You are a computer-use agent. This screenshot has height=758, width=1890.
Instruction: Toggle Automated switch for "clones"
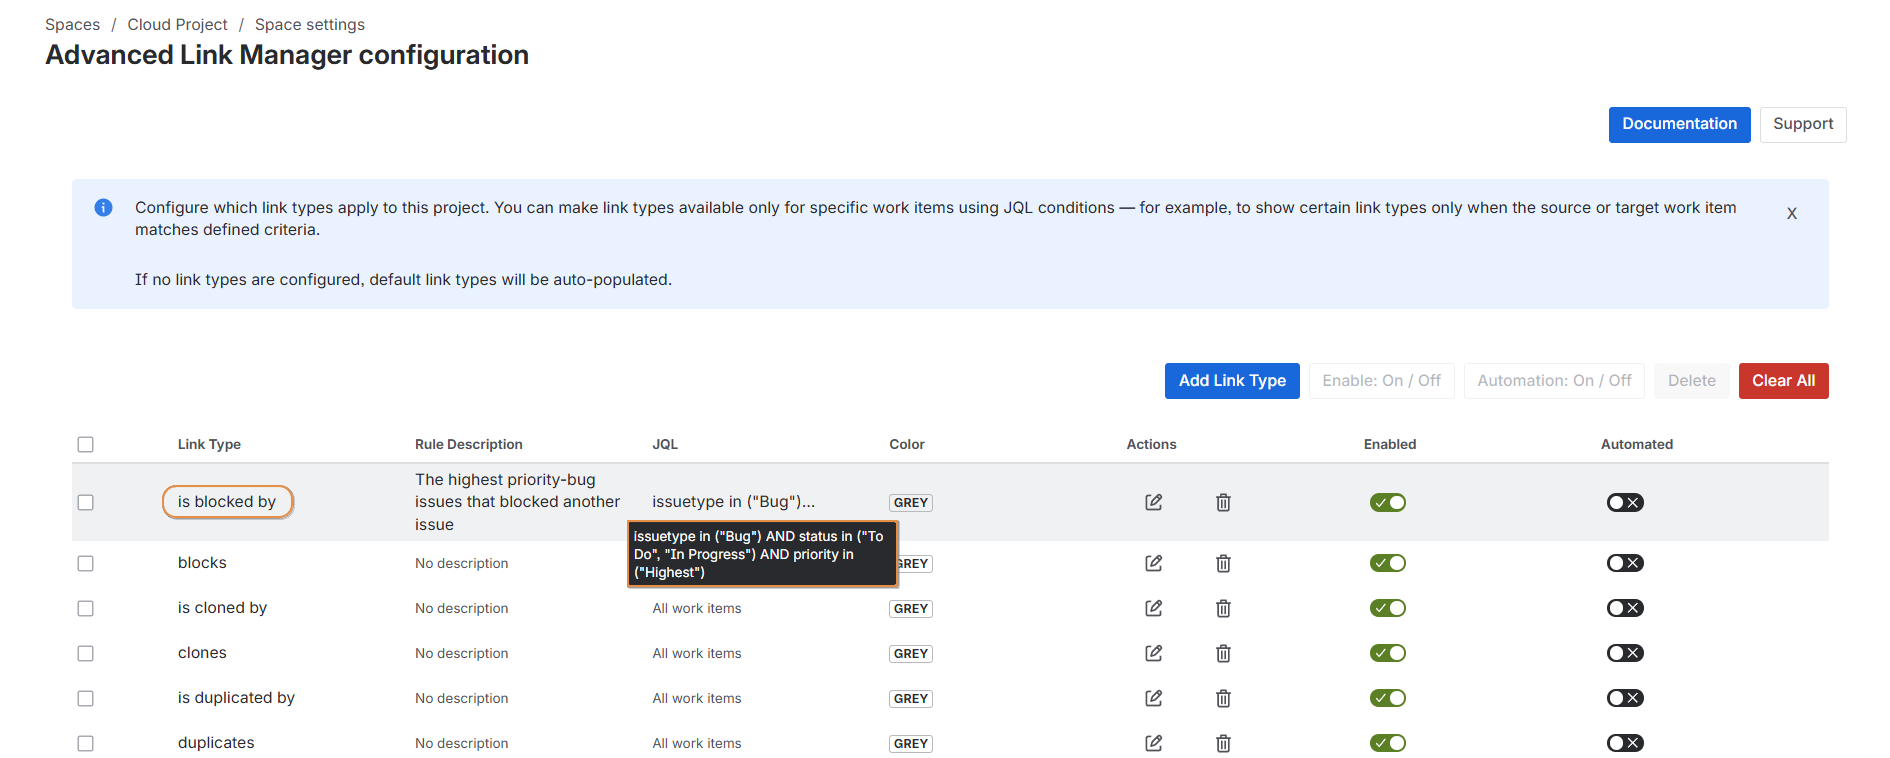point(1625,653)
